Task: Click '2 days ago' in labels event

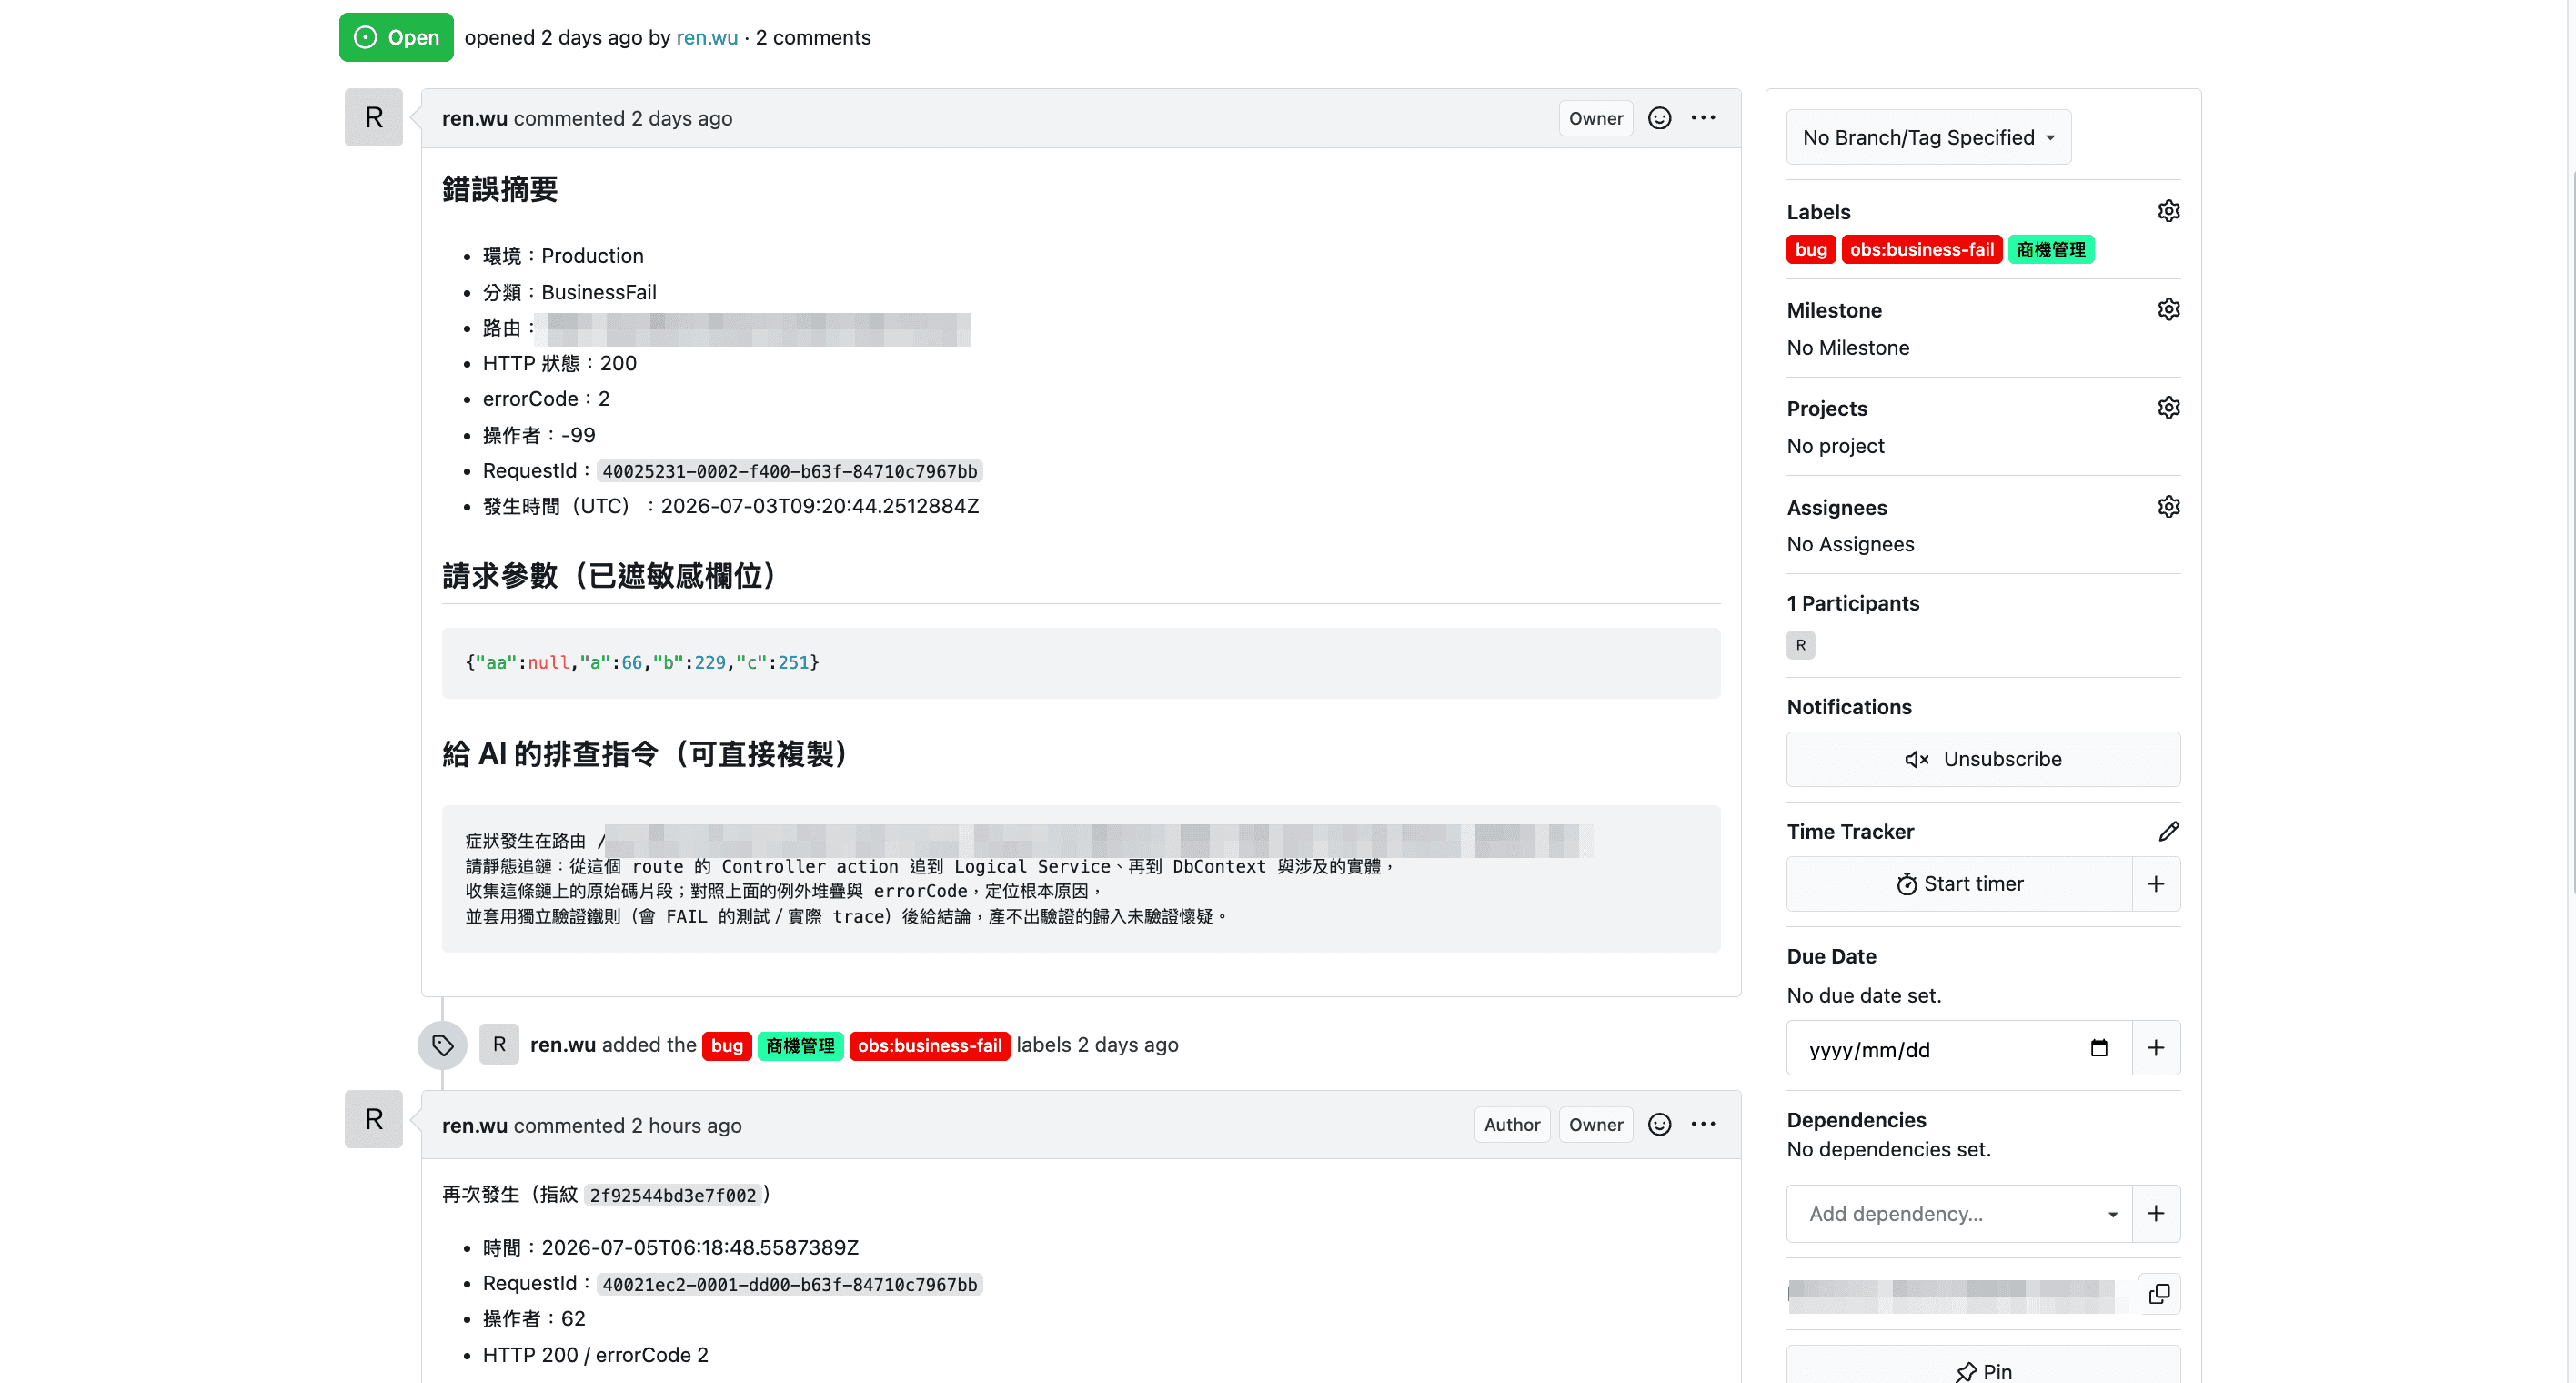Action: [x=1127, y=1045]
